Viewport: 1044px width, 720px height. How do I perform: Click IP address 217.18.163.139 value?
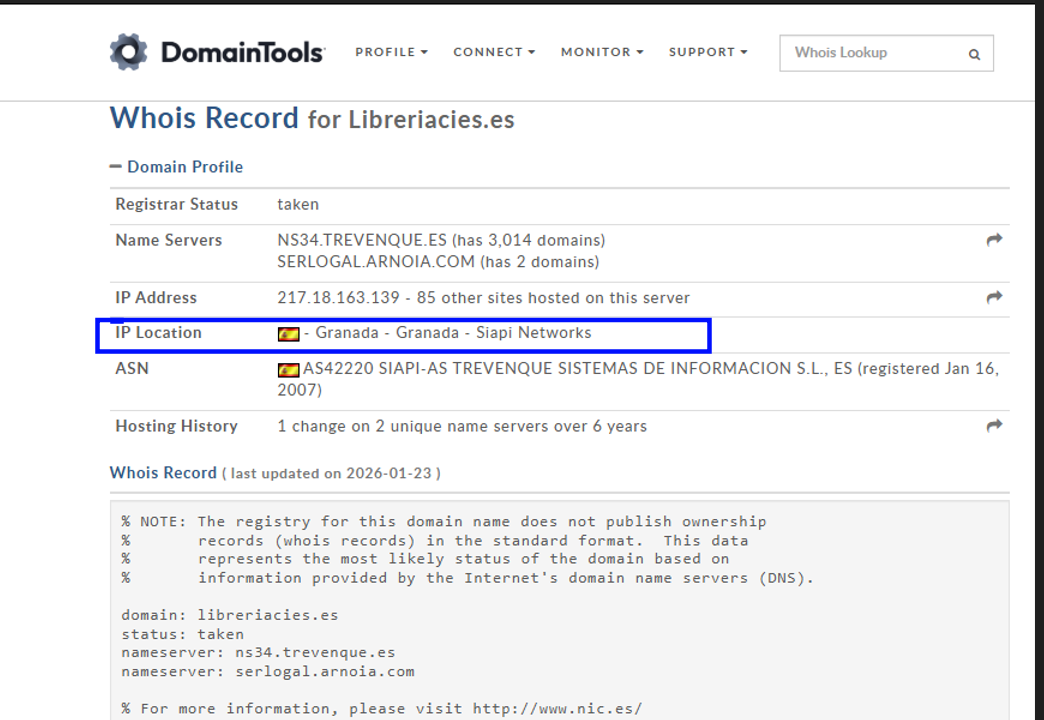338,297
